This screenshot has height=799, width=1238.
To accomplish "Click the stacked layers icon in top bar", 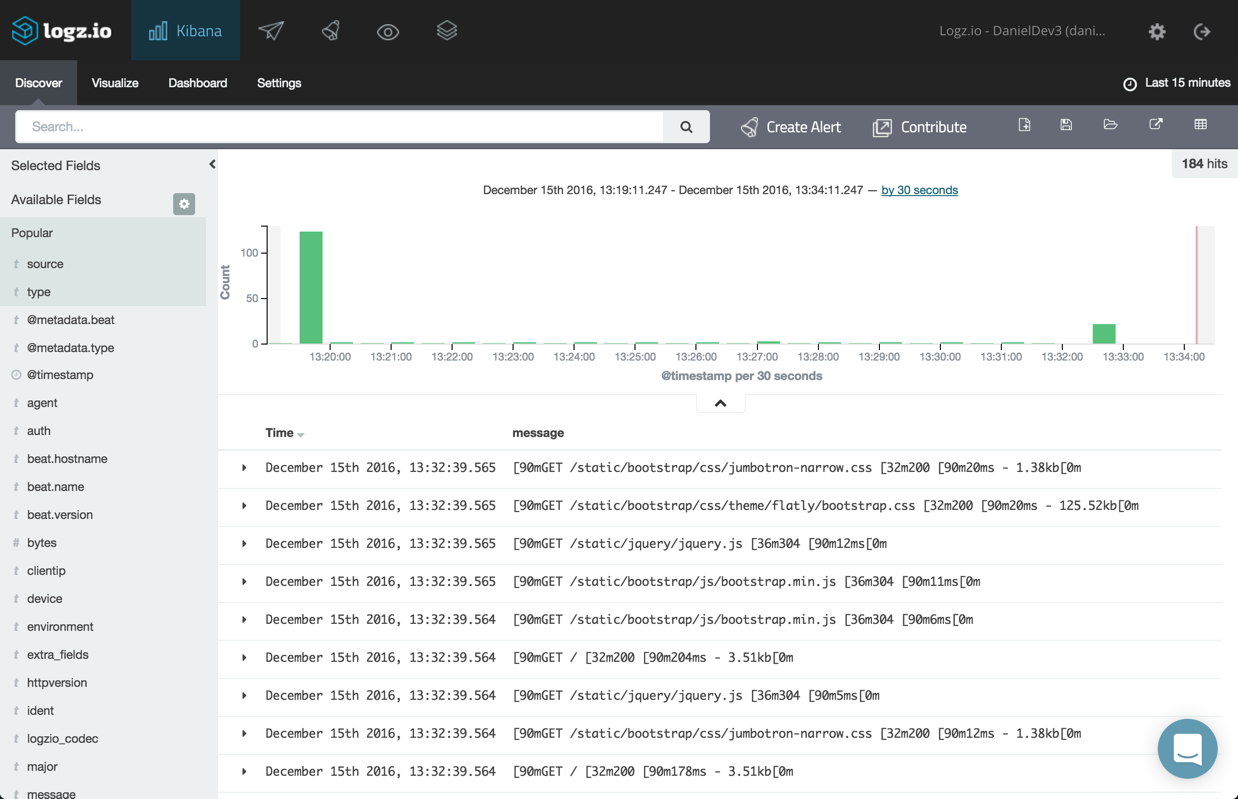I will 447,31.
